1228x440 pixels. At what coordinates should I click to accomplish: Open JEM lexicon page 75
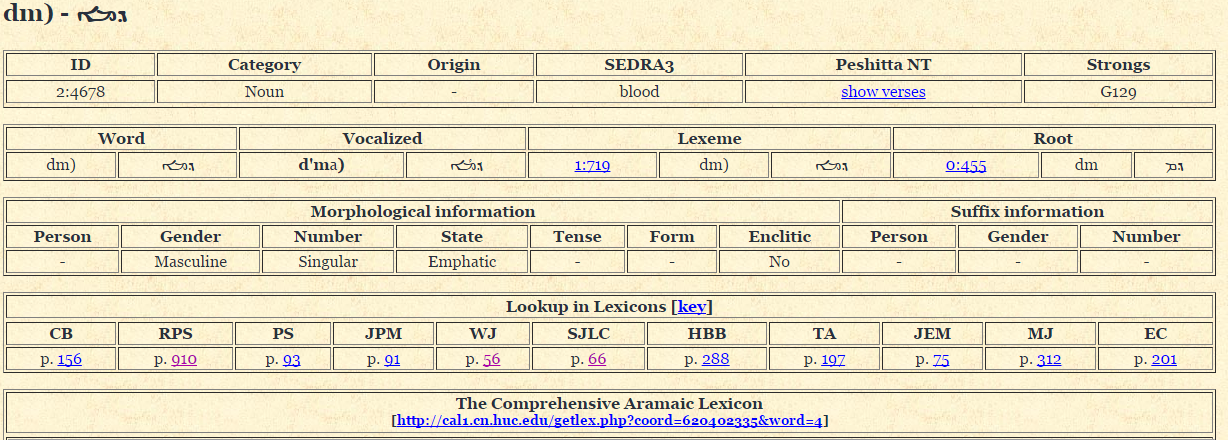[x=941, y=359]
